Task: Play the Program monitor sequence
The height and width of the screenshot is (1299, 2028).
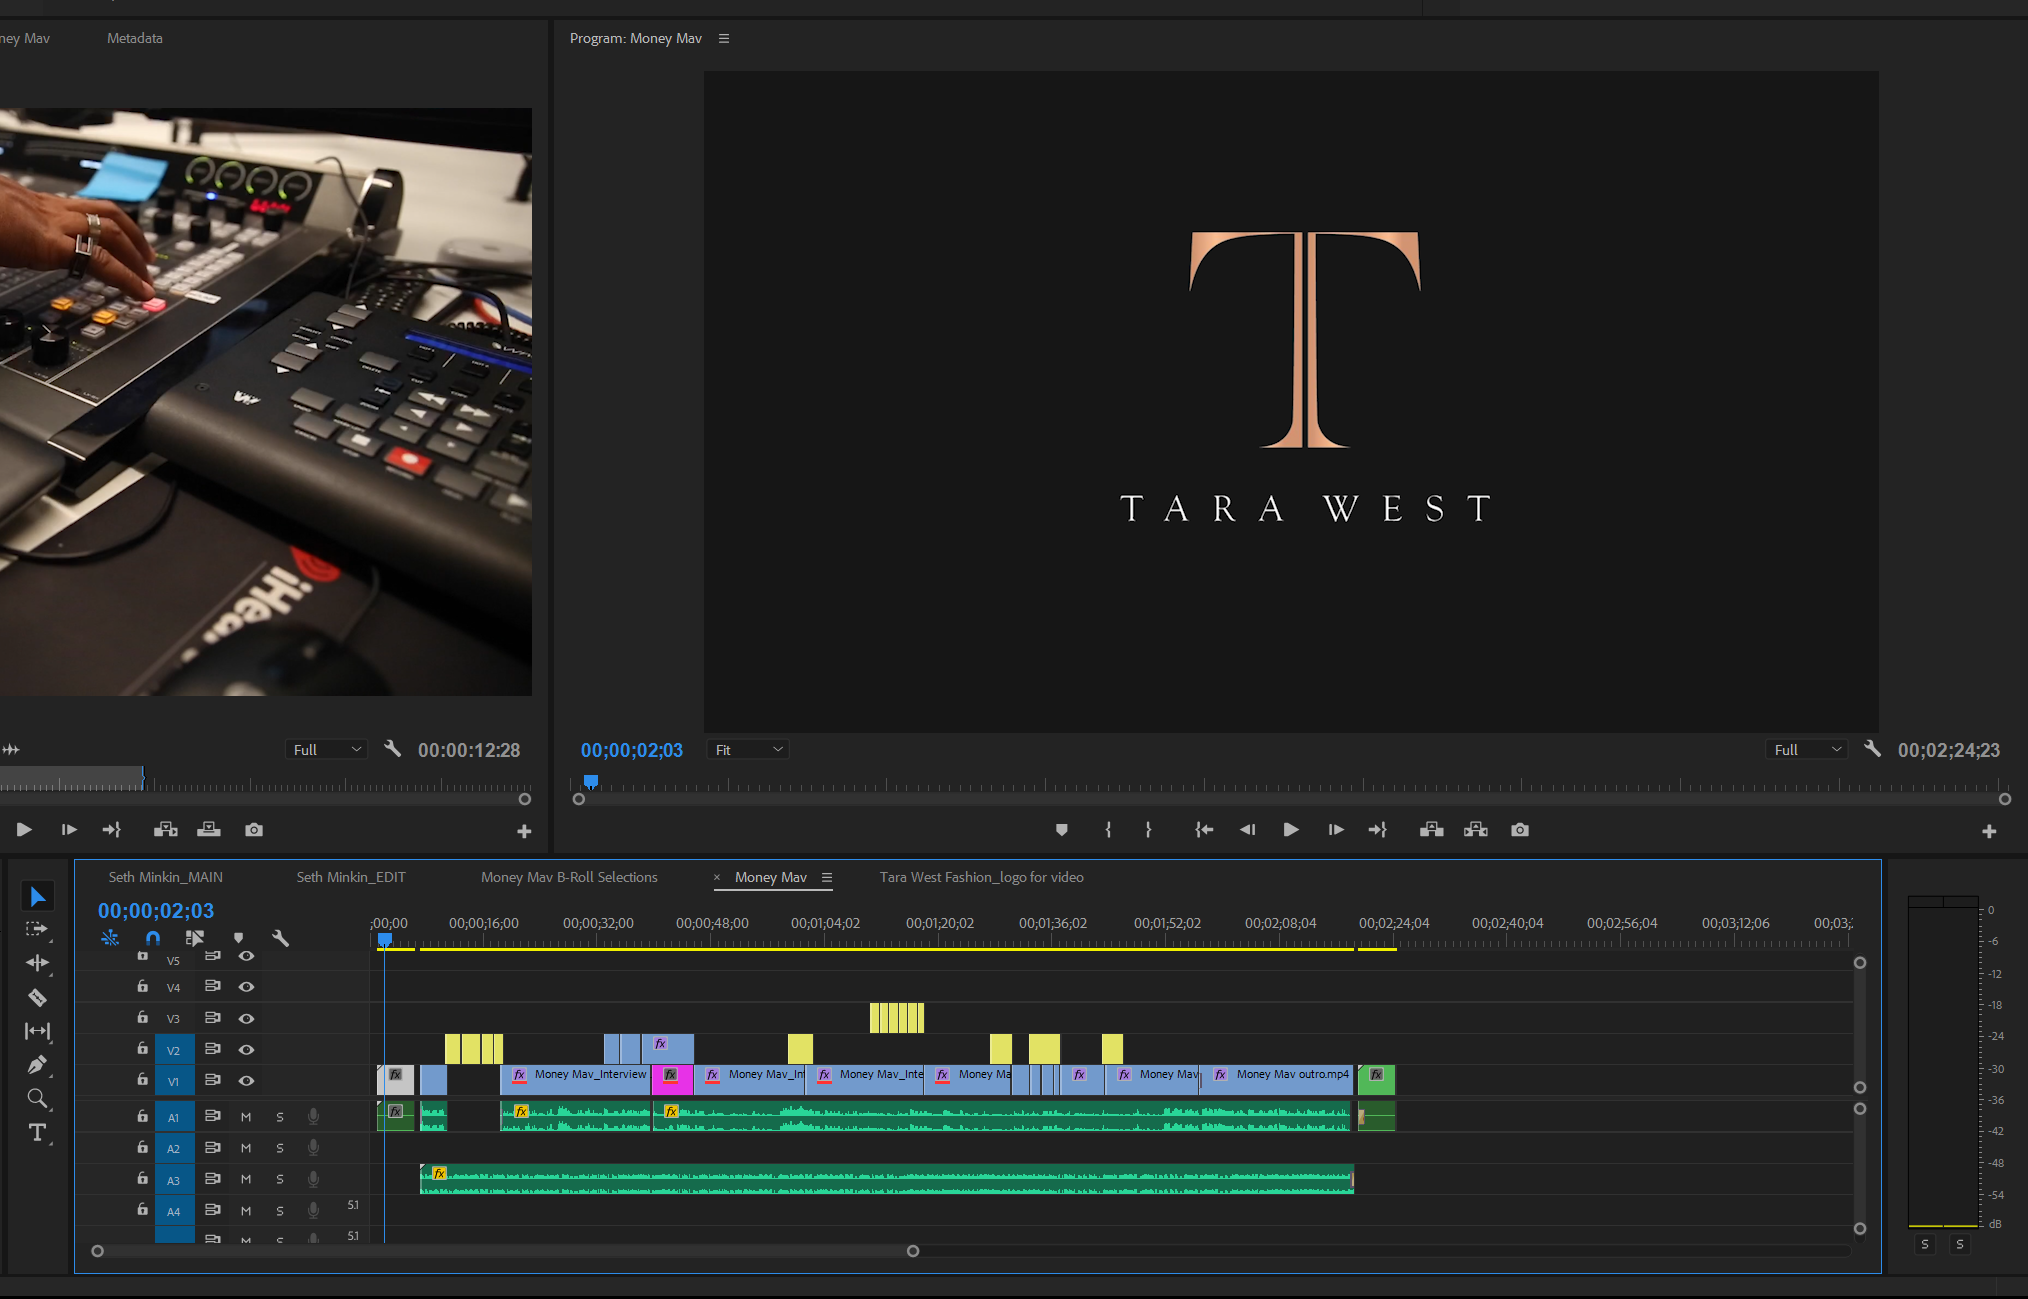Action: 1291,830
